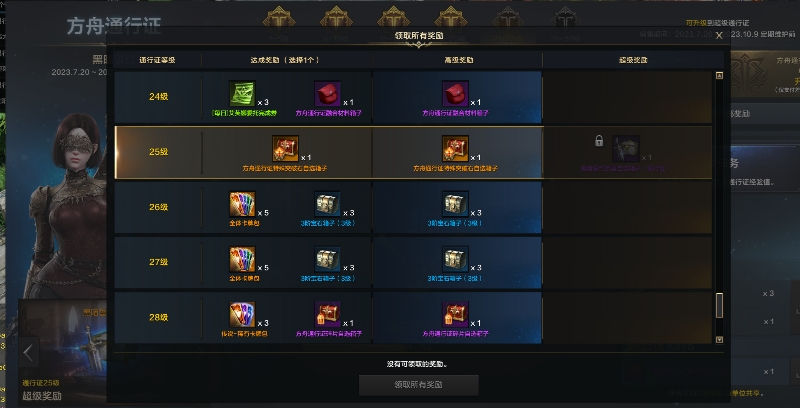
Task: Click the upgrade to super pass link
Action: click(x=717, y=23)
